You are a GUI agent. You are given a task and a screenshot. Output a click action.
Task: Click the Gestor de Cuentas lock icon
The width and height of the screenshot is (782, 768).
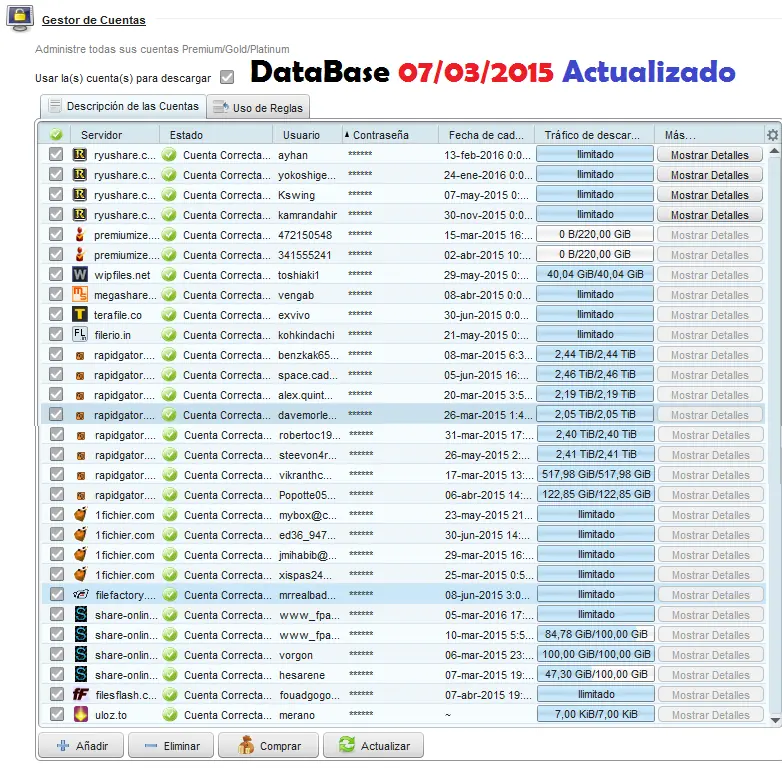tap(19, 18)
